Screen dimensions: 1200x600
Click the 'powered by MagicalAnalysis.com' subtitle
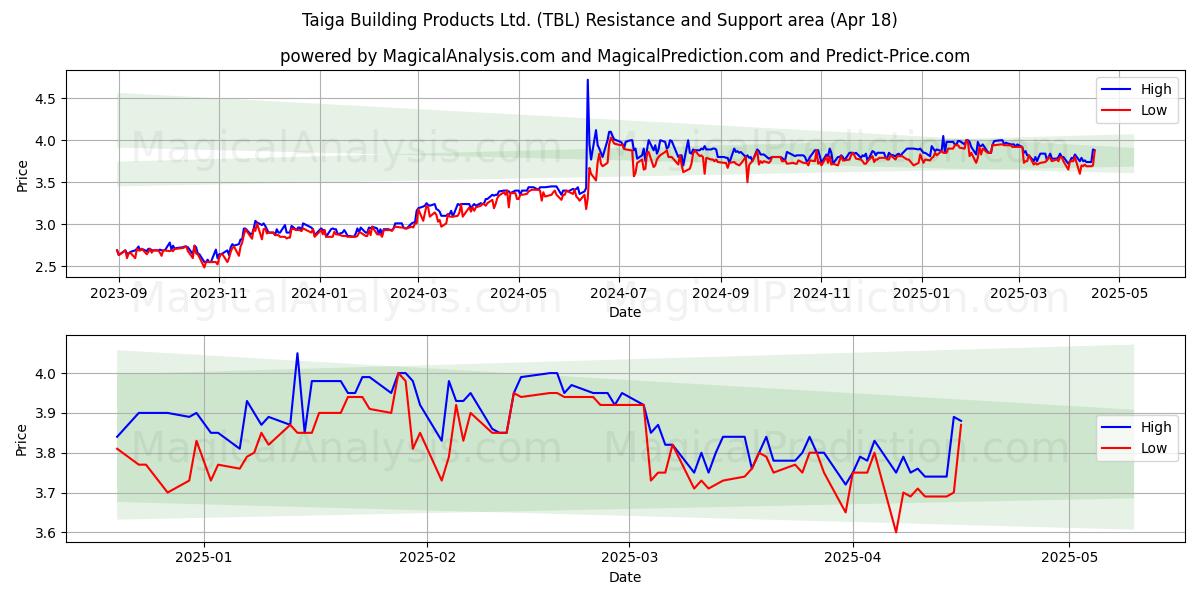[x=625, y=56]
